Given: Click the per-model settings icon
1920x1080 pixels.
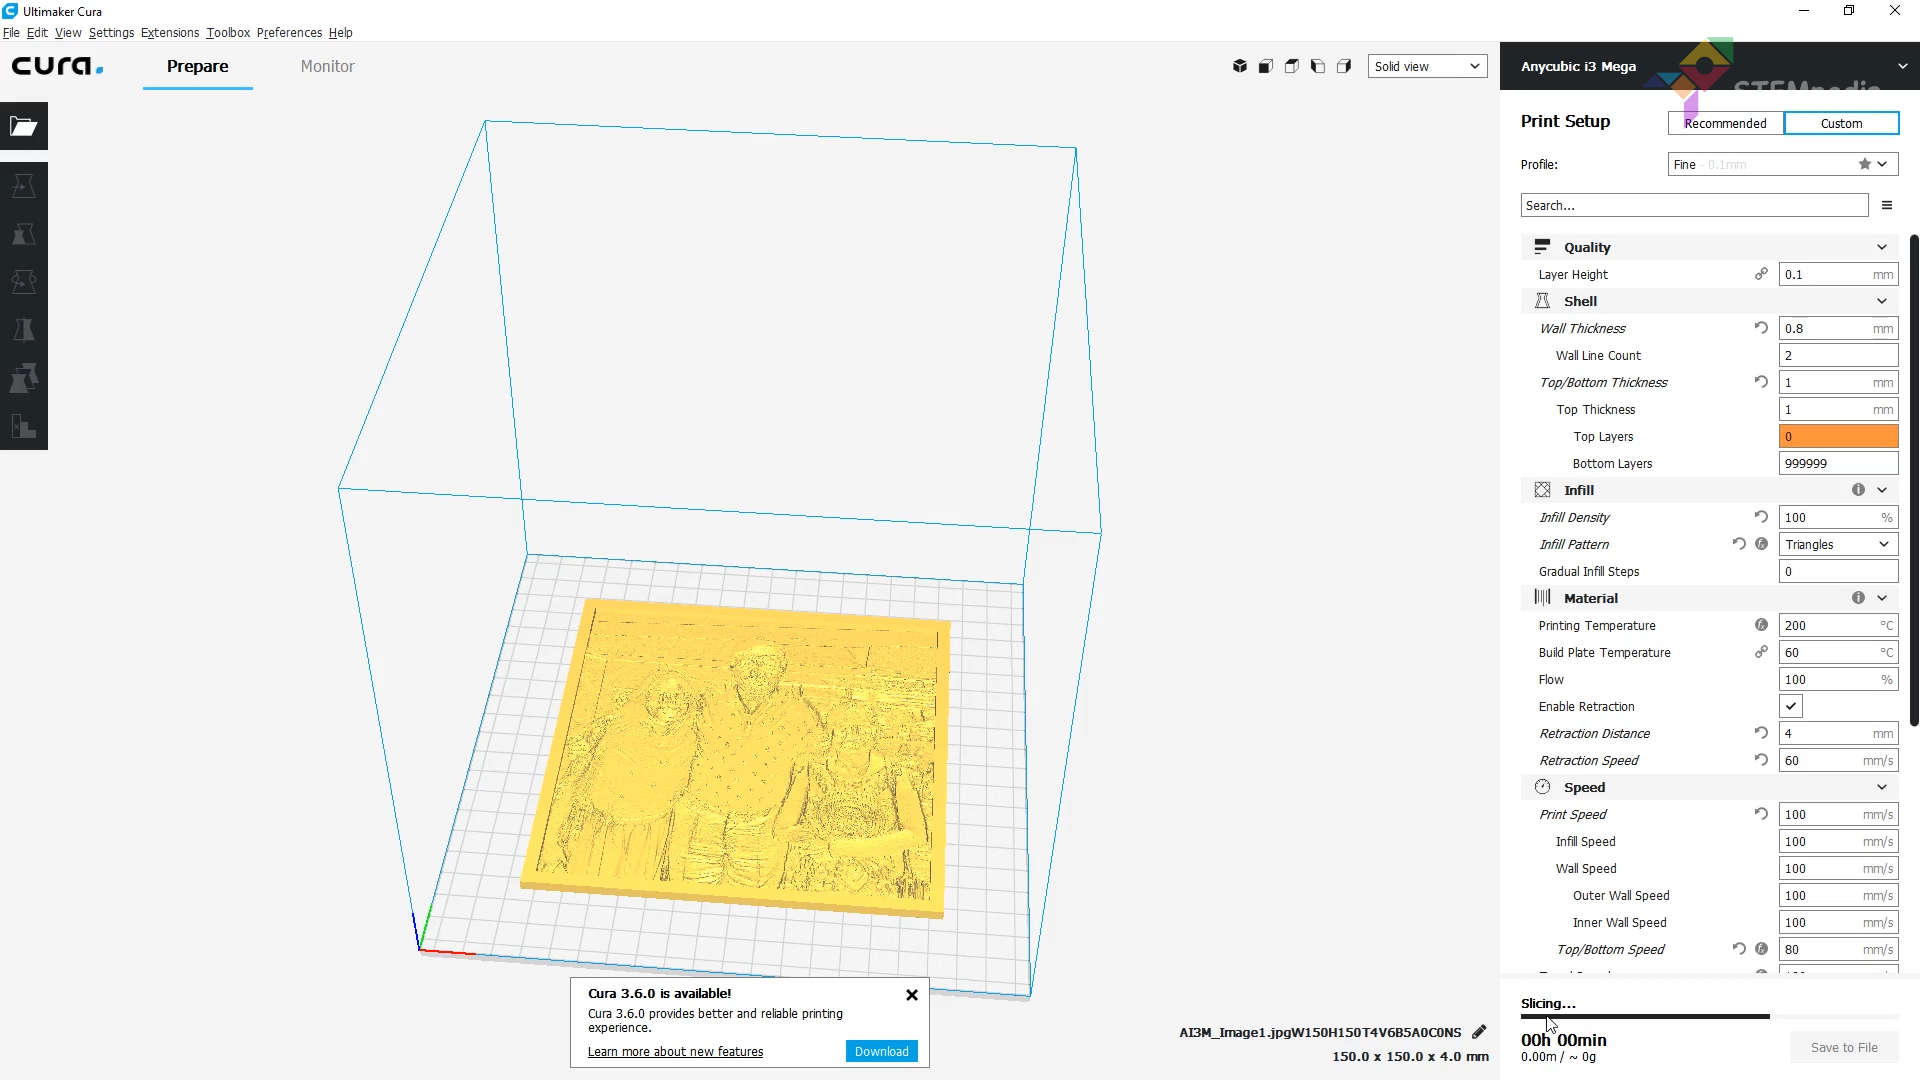Looking at the screenshot, I should (24, 378).
